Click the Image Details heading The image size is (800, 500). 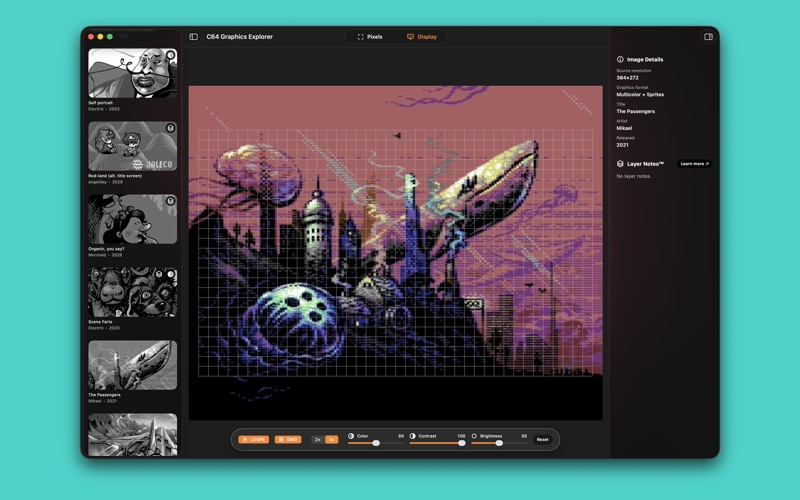pyautogui.click(x=645, y=59)
